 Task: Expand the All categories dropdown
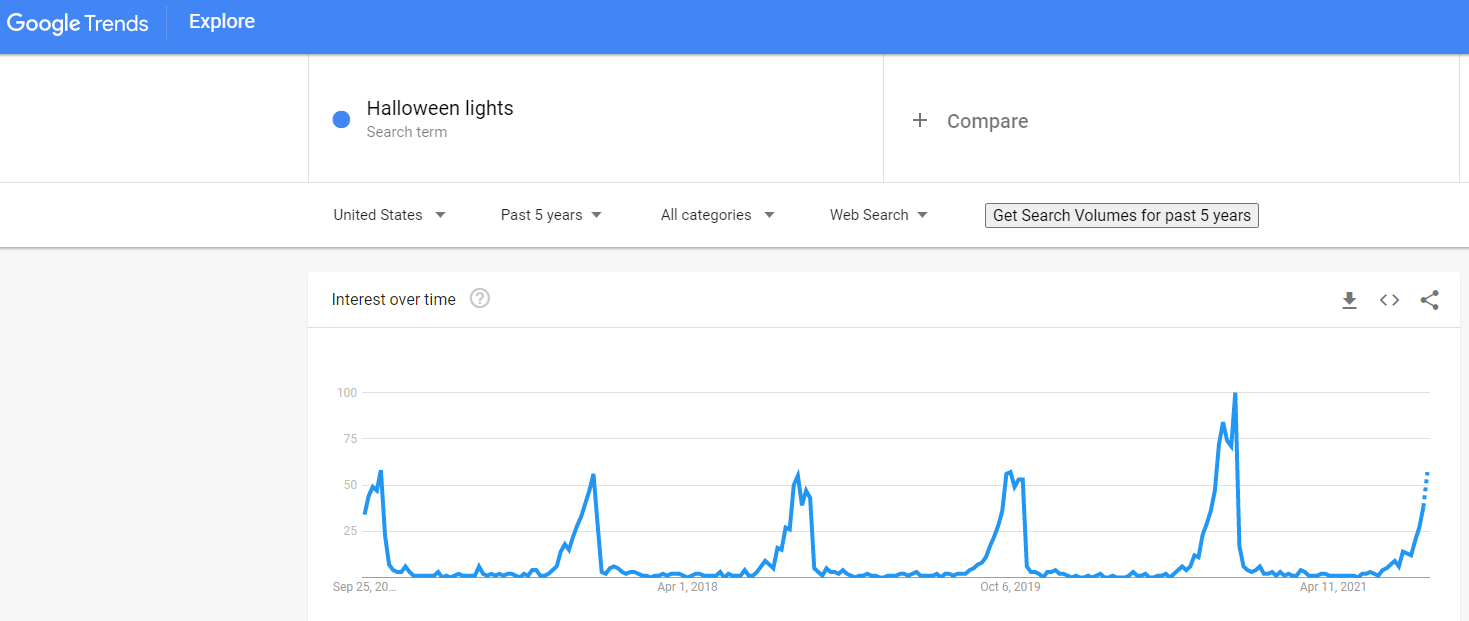point(717,215)
